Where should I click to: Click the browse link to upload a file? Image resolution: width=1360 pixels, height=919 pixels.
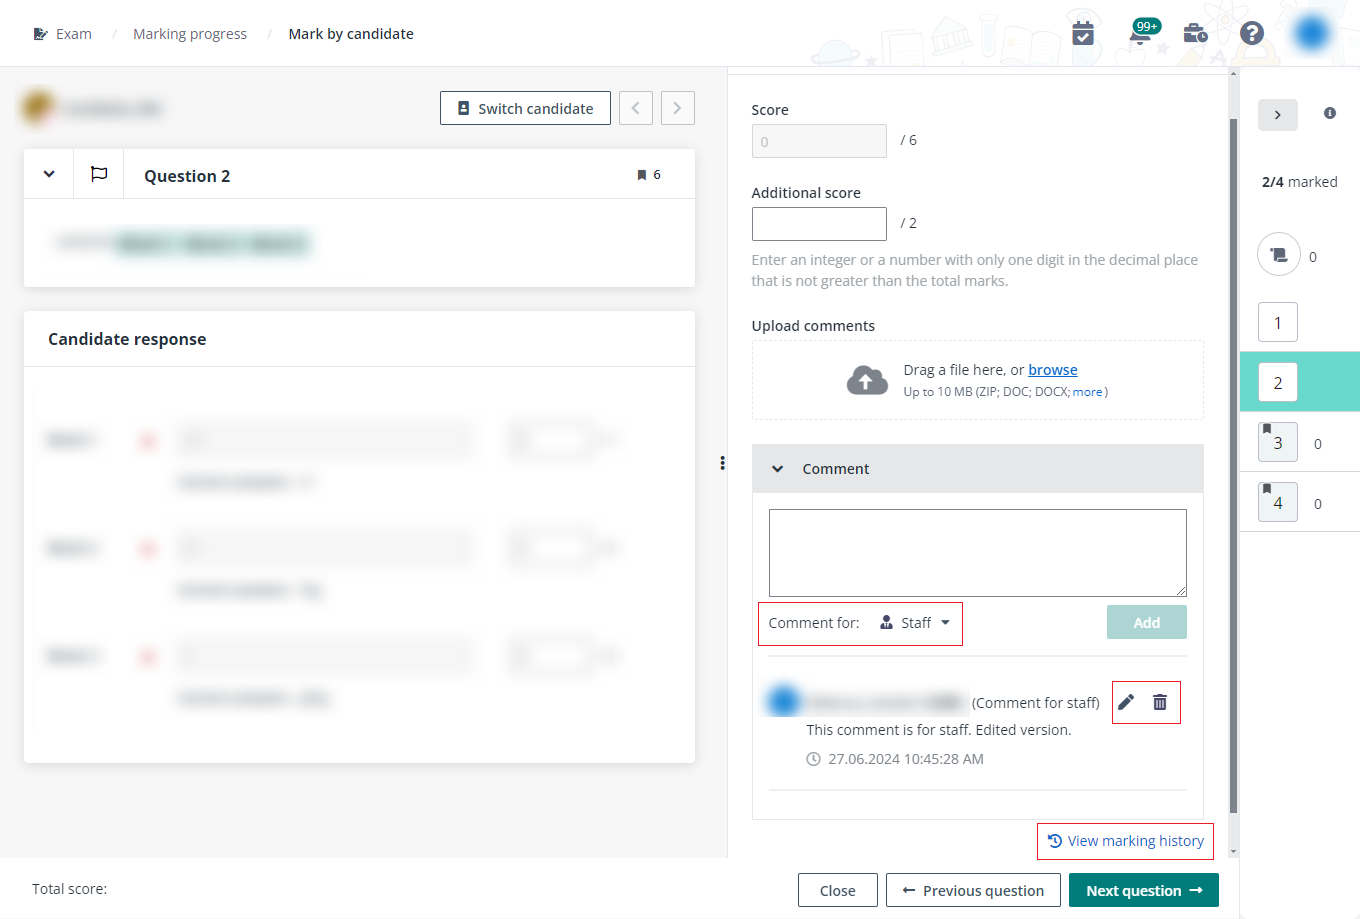[x=1053, y=369]
